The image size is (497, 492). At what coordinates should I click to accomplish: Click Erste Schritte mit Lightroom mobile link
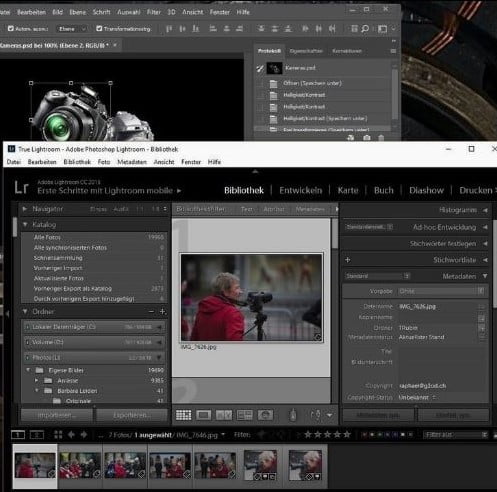click(105, 191)
